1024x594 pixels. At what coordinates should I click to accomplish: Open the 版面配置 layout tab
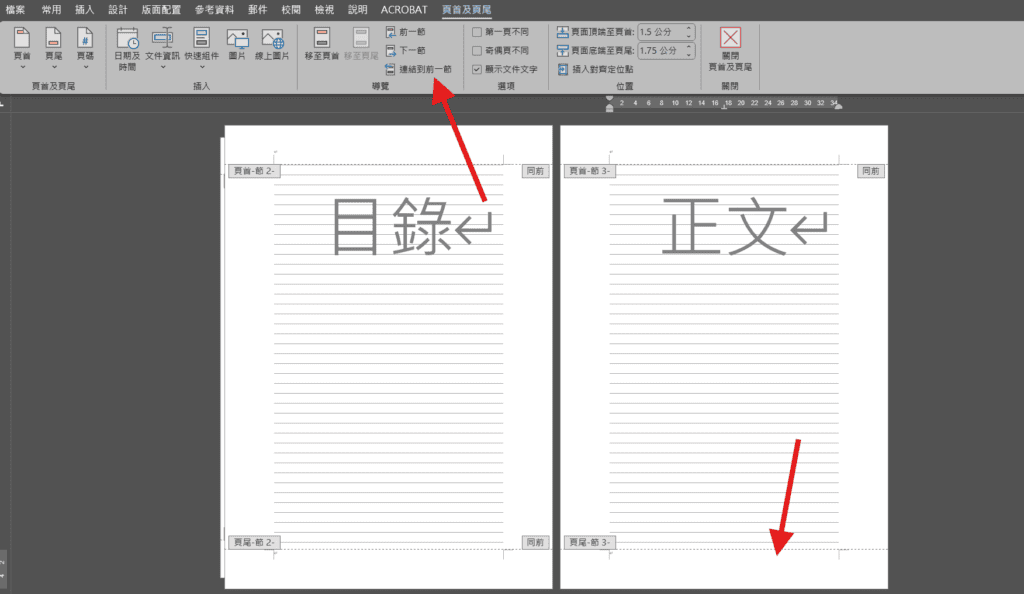tap(161, 9)
